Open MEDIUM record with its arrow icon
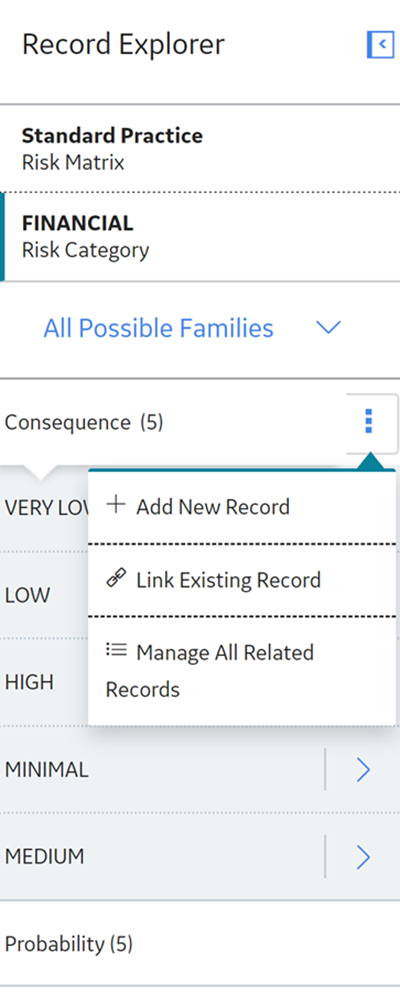Viewport: 400px width, 992px height. point(363,857)
